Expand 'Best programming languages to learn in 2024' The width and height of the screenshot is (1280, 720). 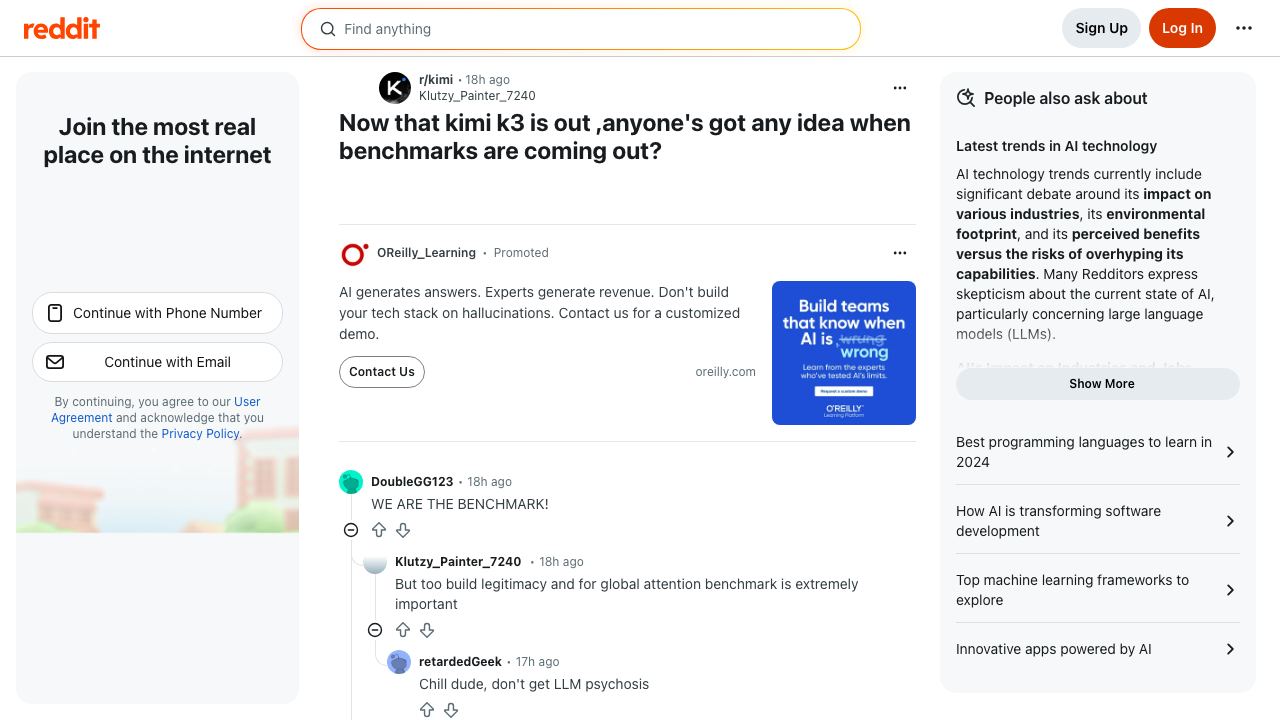tap(1098, 452)
